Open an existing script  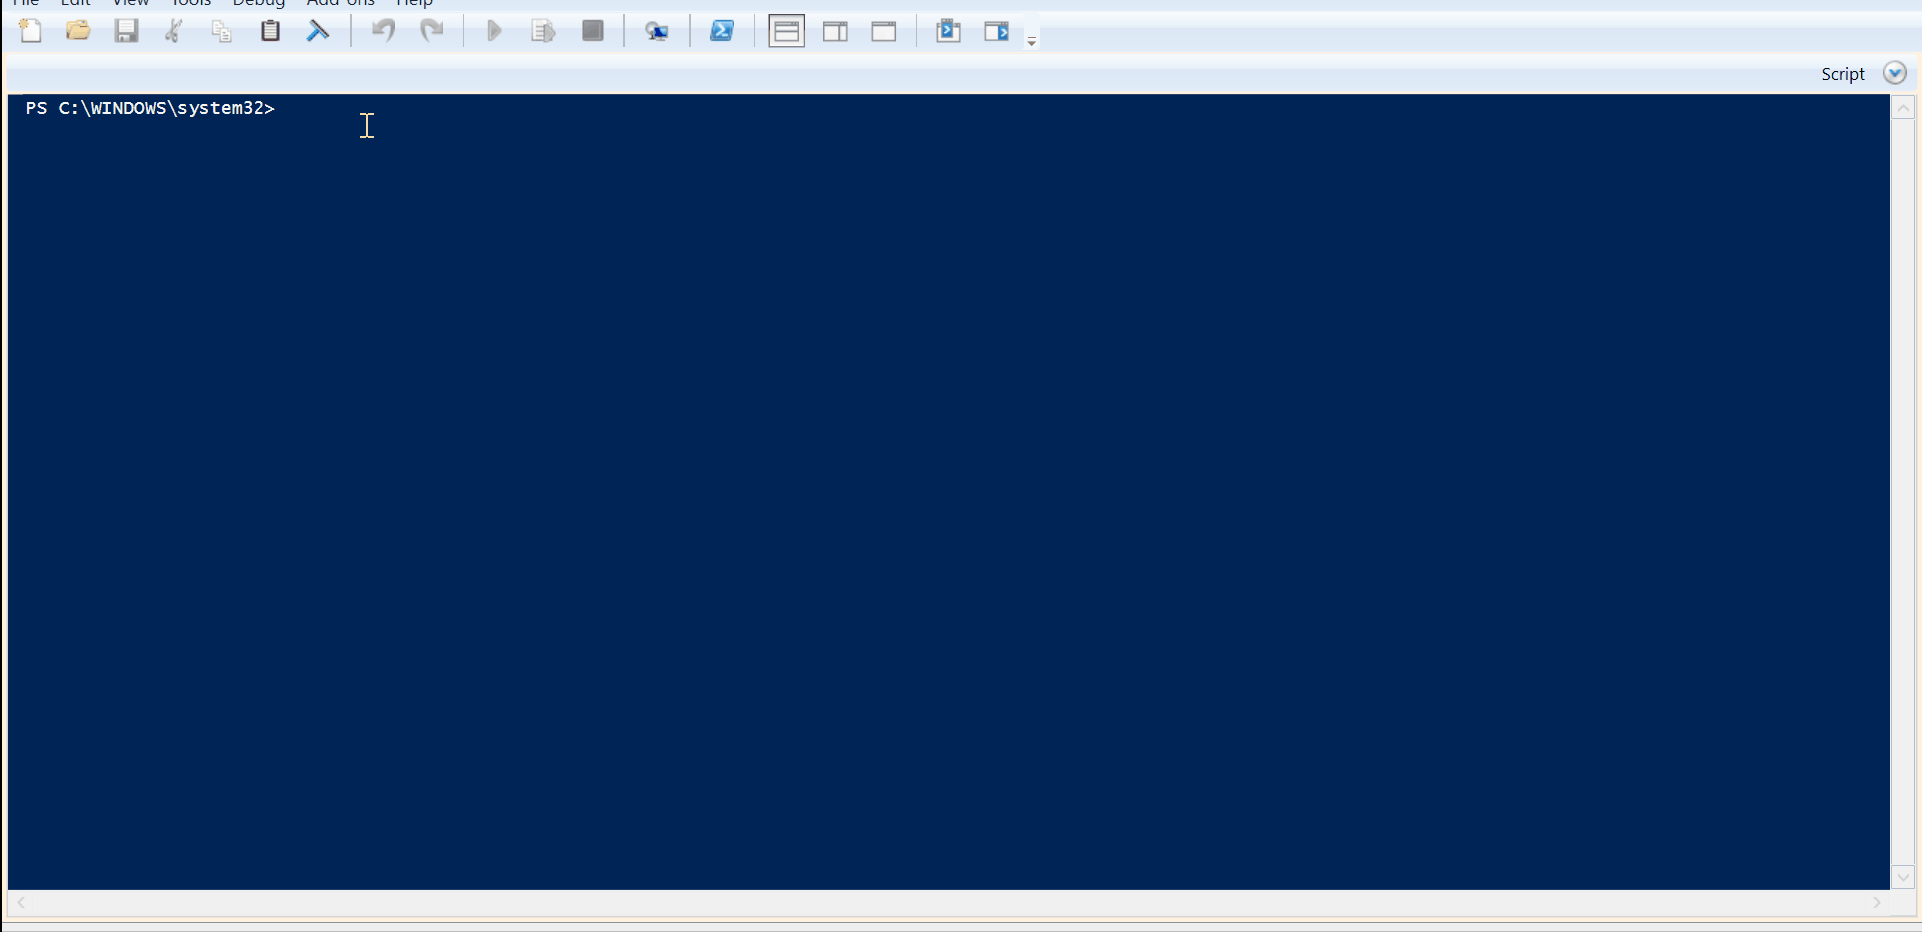coord(78,31)
